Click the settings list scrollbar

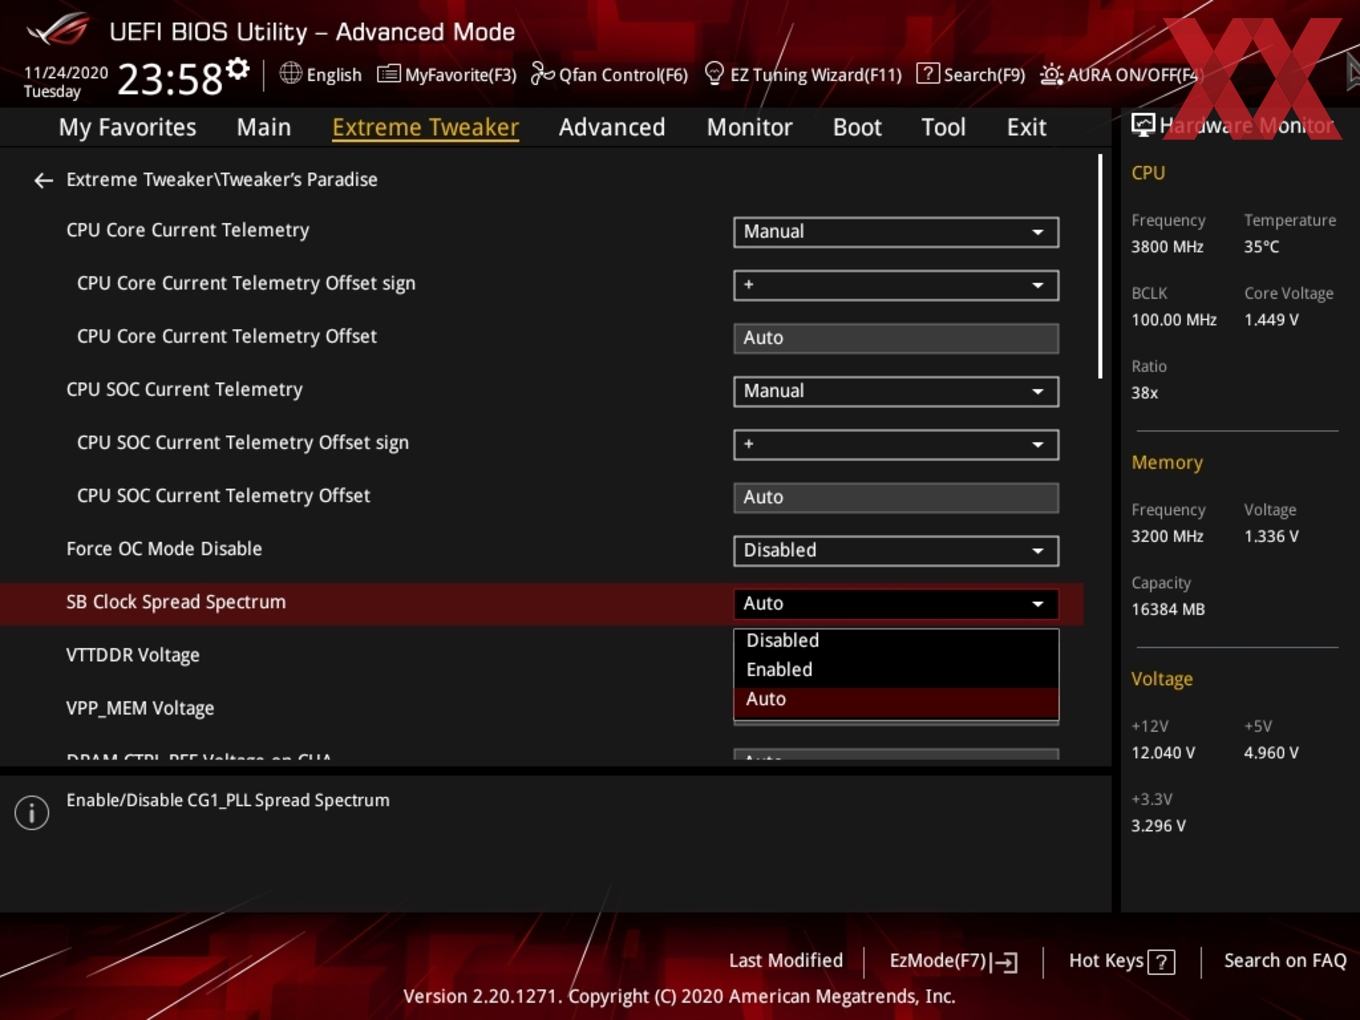pyautogui.click(x=1100, y=266)
